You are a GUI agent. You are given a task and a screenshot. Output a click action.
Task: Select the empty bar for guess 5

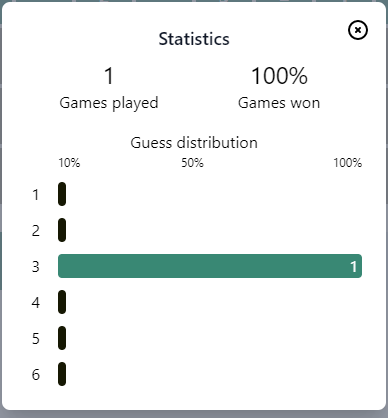(62, 338)
